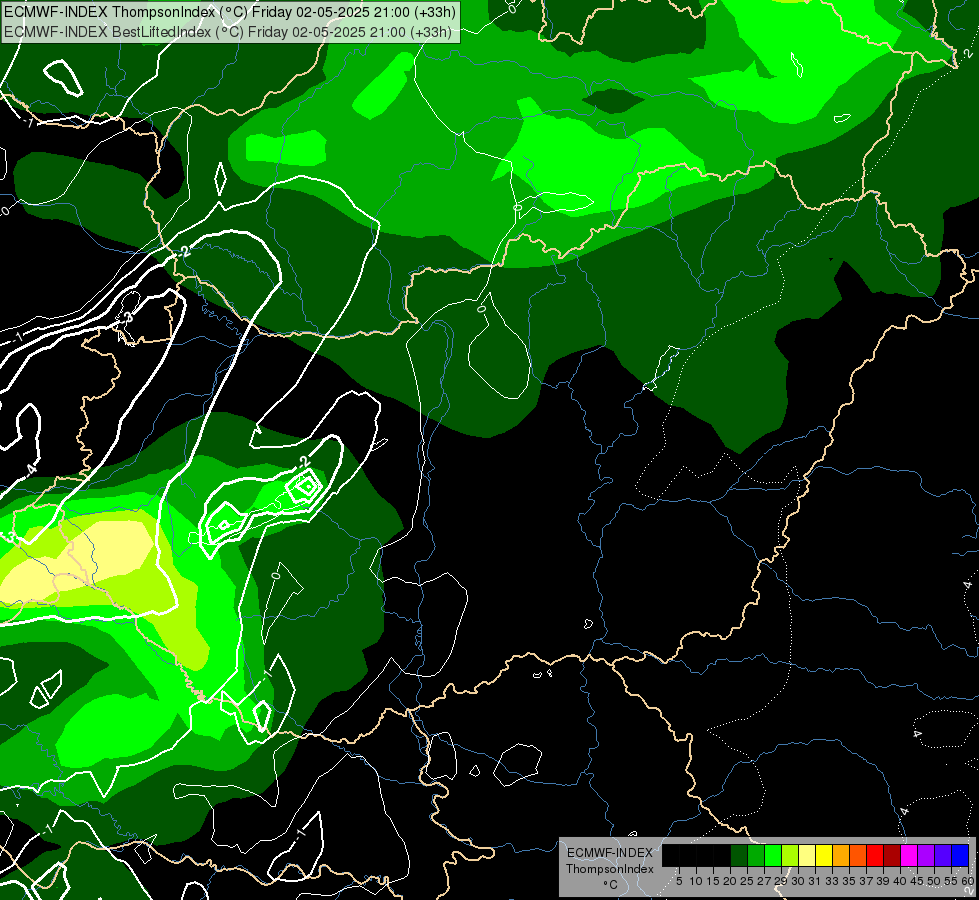Select the pure yellow legend swatch for 31-33
Image resolution: width=979 pixels, height=900 pixels.
click(x=824, y=856)
